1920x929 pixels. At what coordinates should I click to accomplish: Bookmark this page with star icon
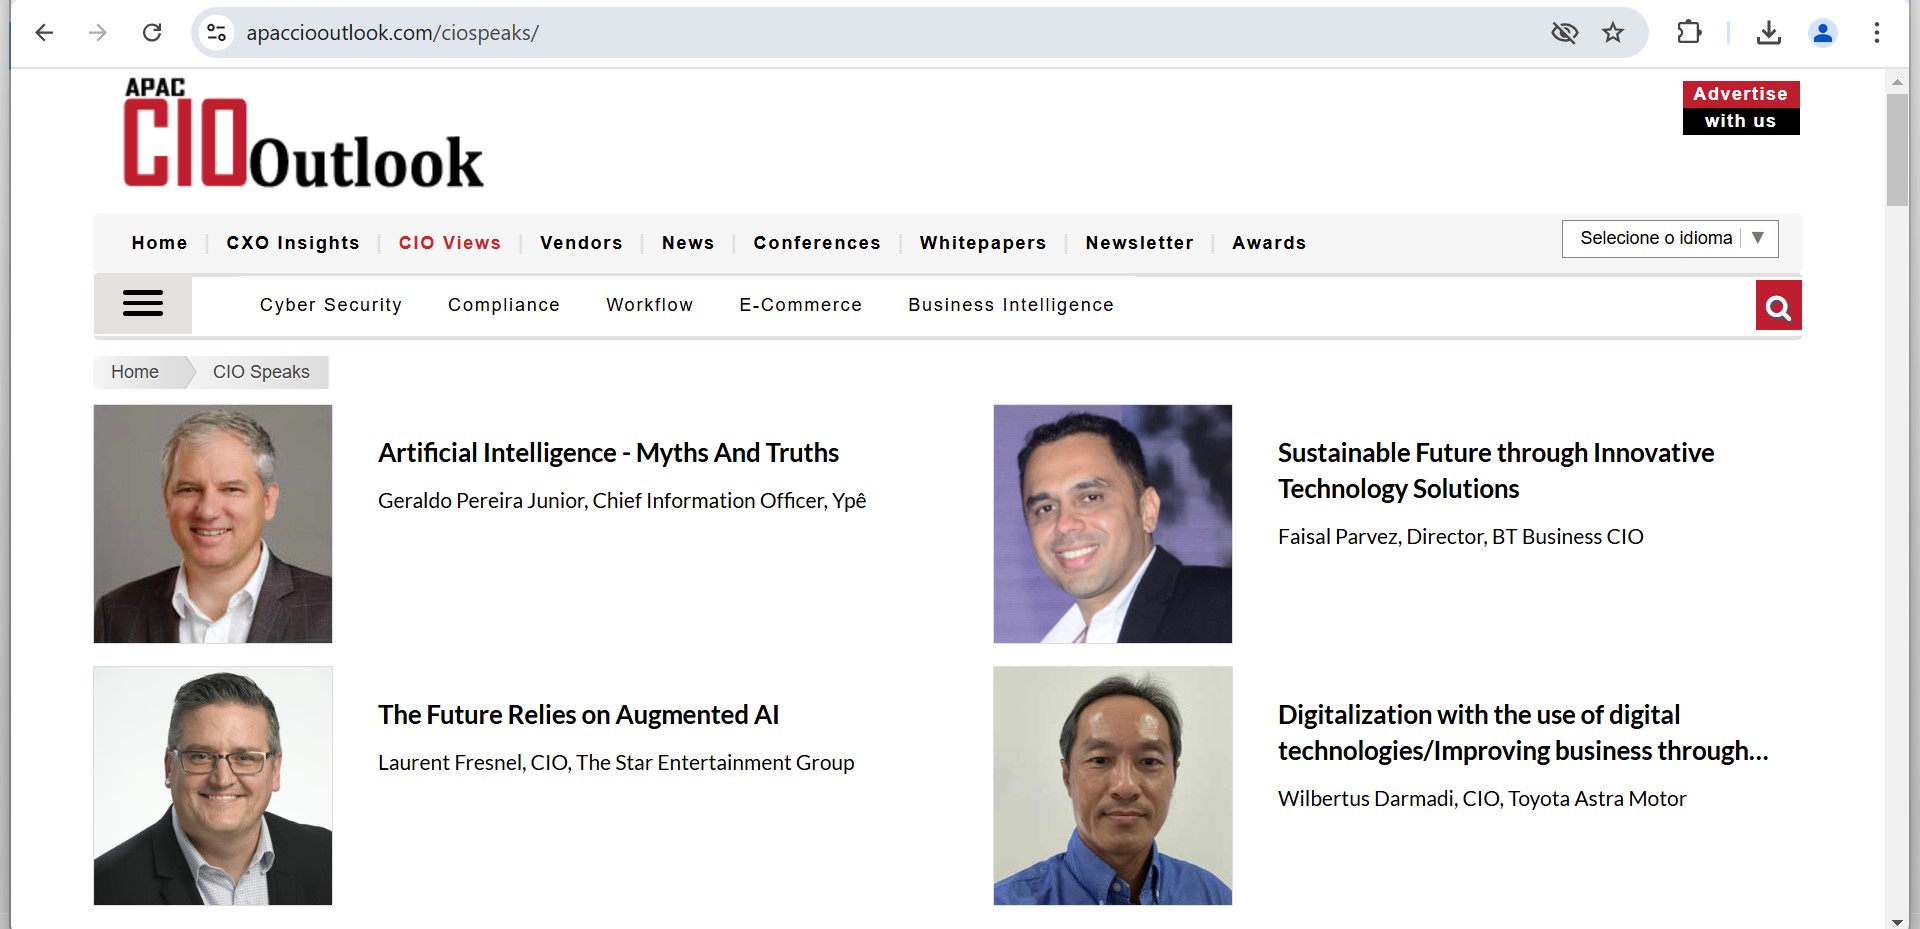tap(1613, 33)
